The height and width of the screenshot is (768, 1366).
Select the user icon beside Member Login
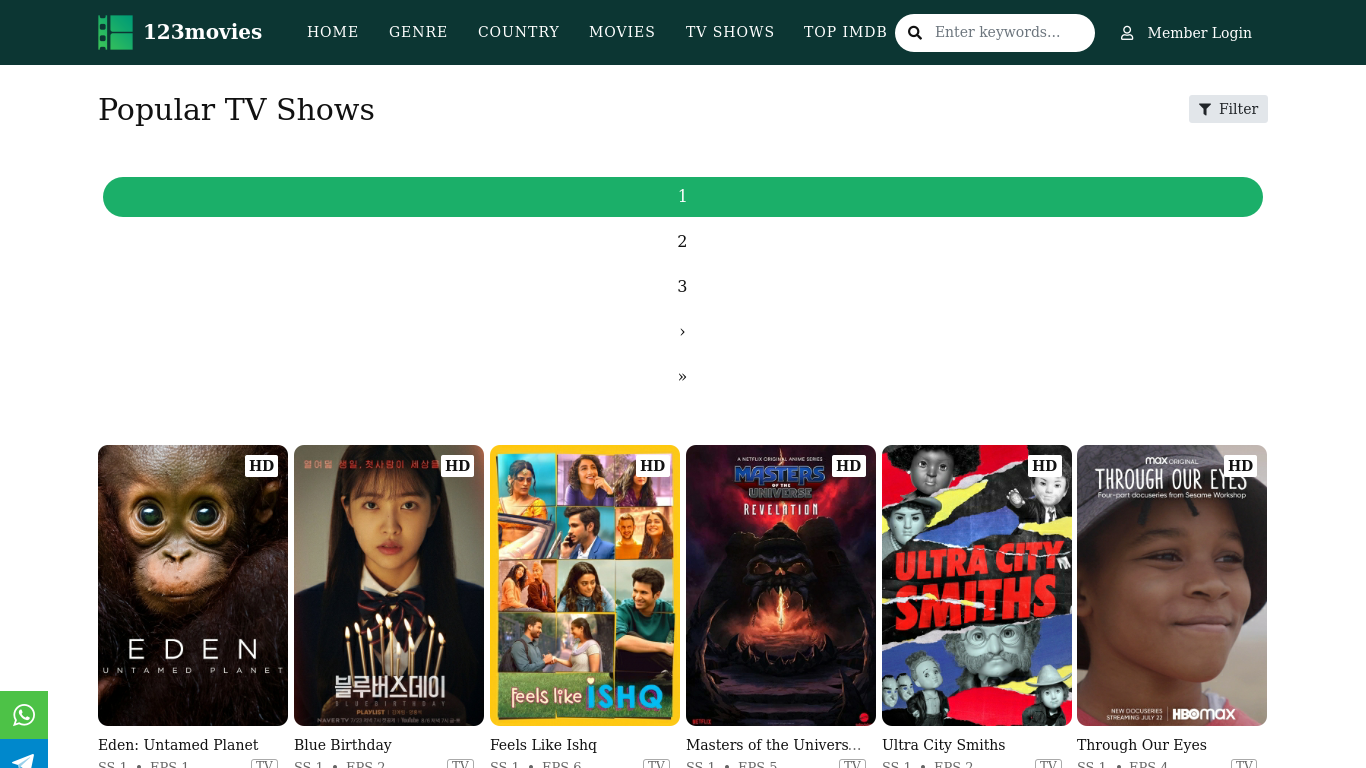(x=1127, y=32)
